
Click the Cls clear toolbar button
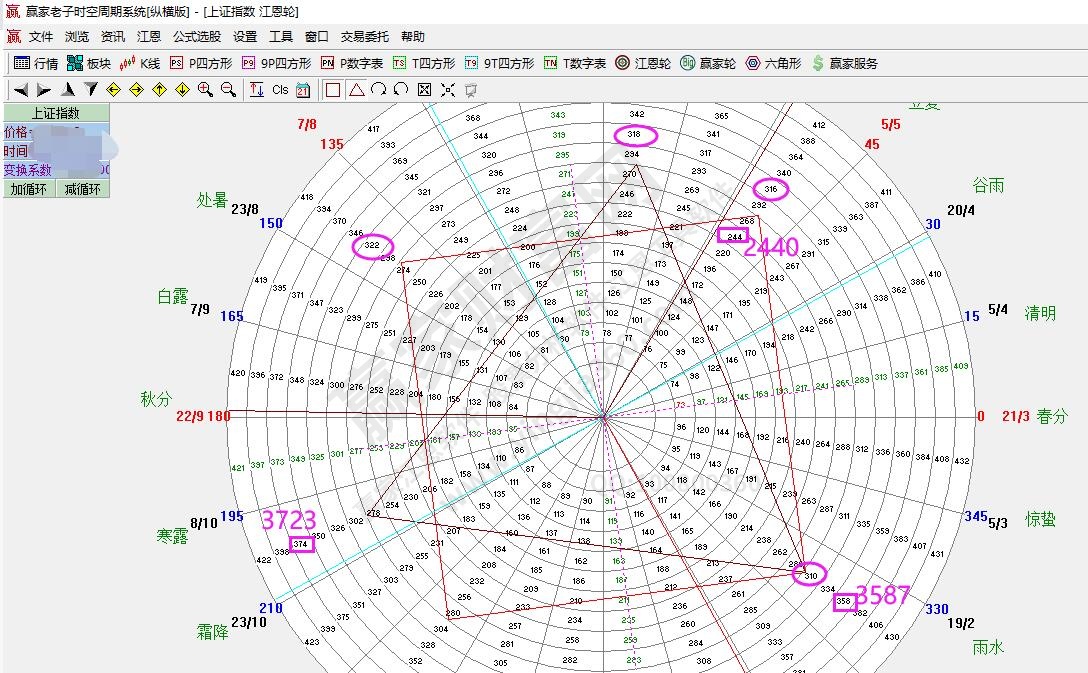pyautogui.click(x=280, y=90)
